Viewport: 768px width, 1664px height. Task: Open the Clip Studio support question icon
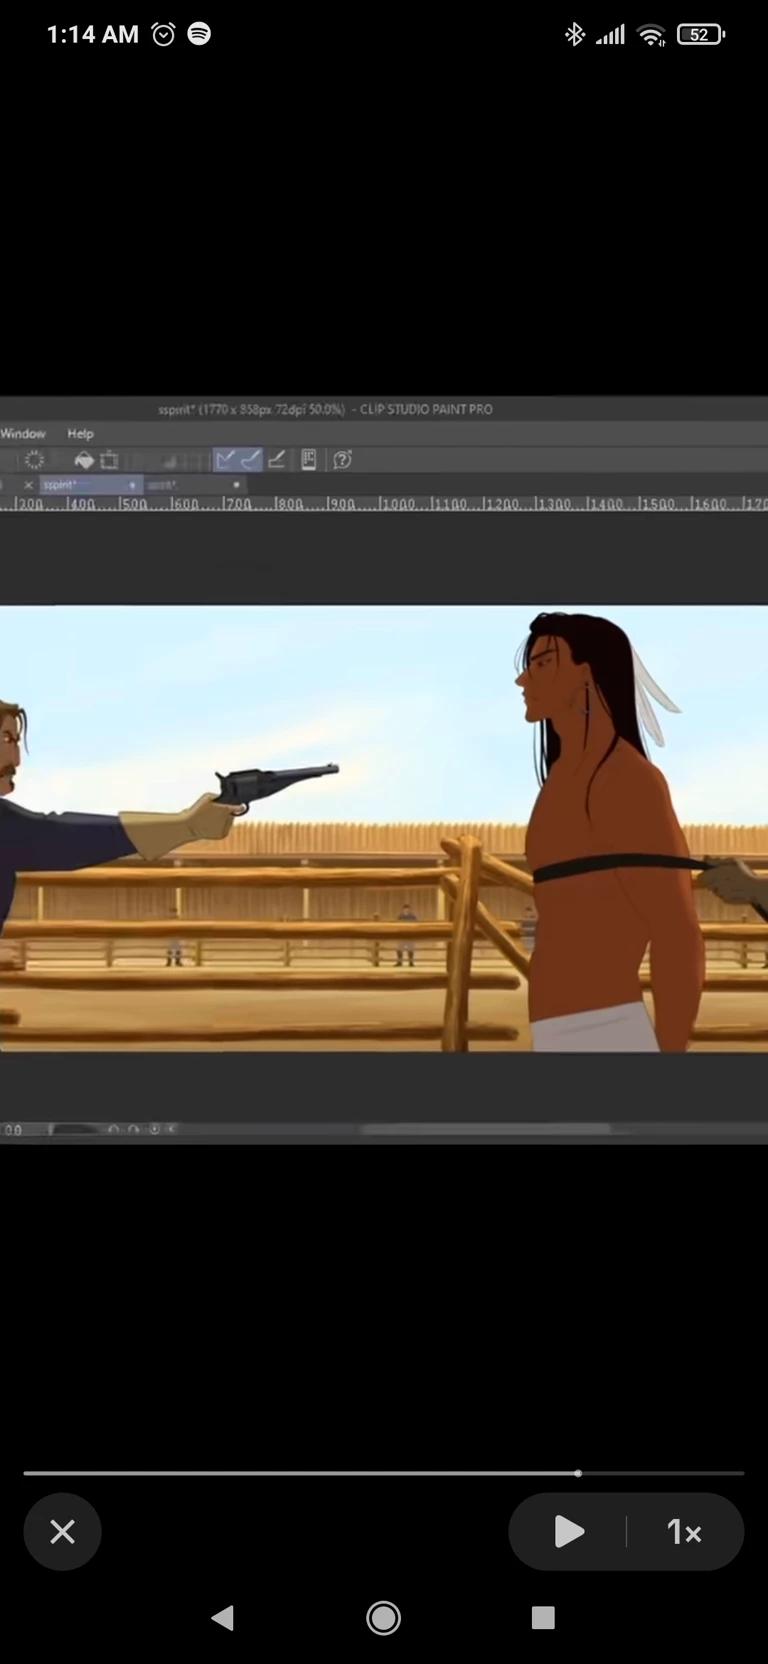[x=342, y=459]
